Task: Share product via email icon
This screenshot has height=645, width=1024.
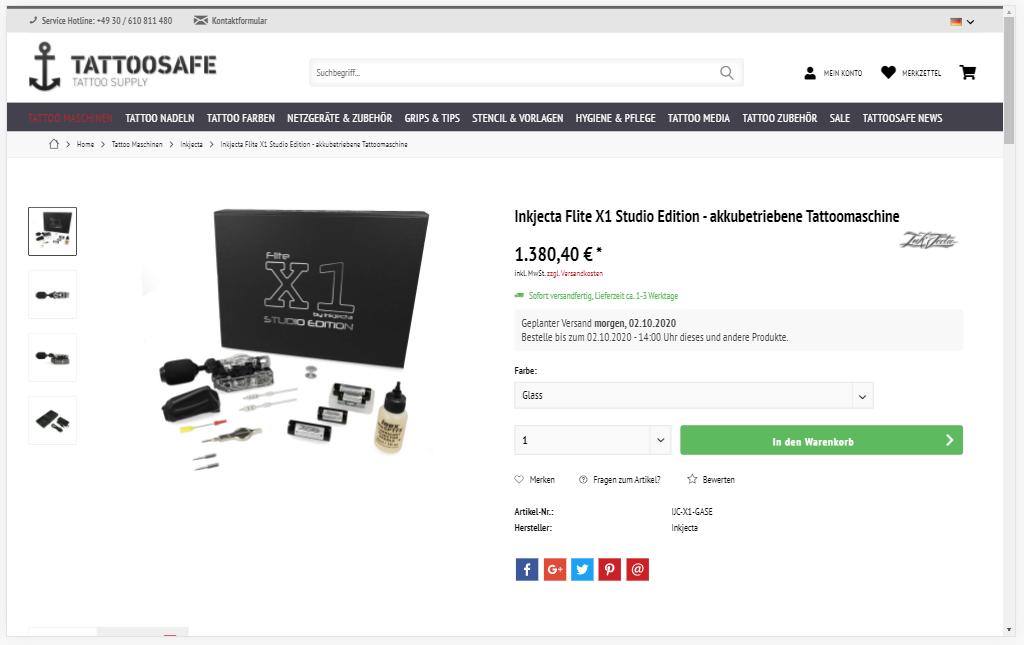Action: click(x=637, y=569)
